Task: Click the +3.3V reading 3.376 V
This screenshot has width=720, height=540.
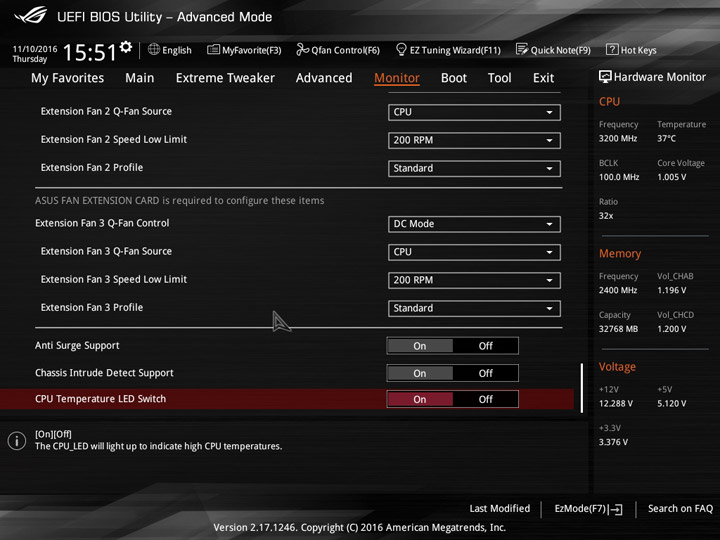Action: tap(613, 442)
